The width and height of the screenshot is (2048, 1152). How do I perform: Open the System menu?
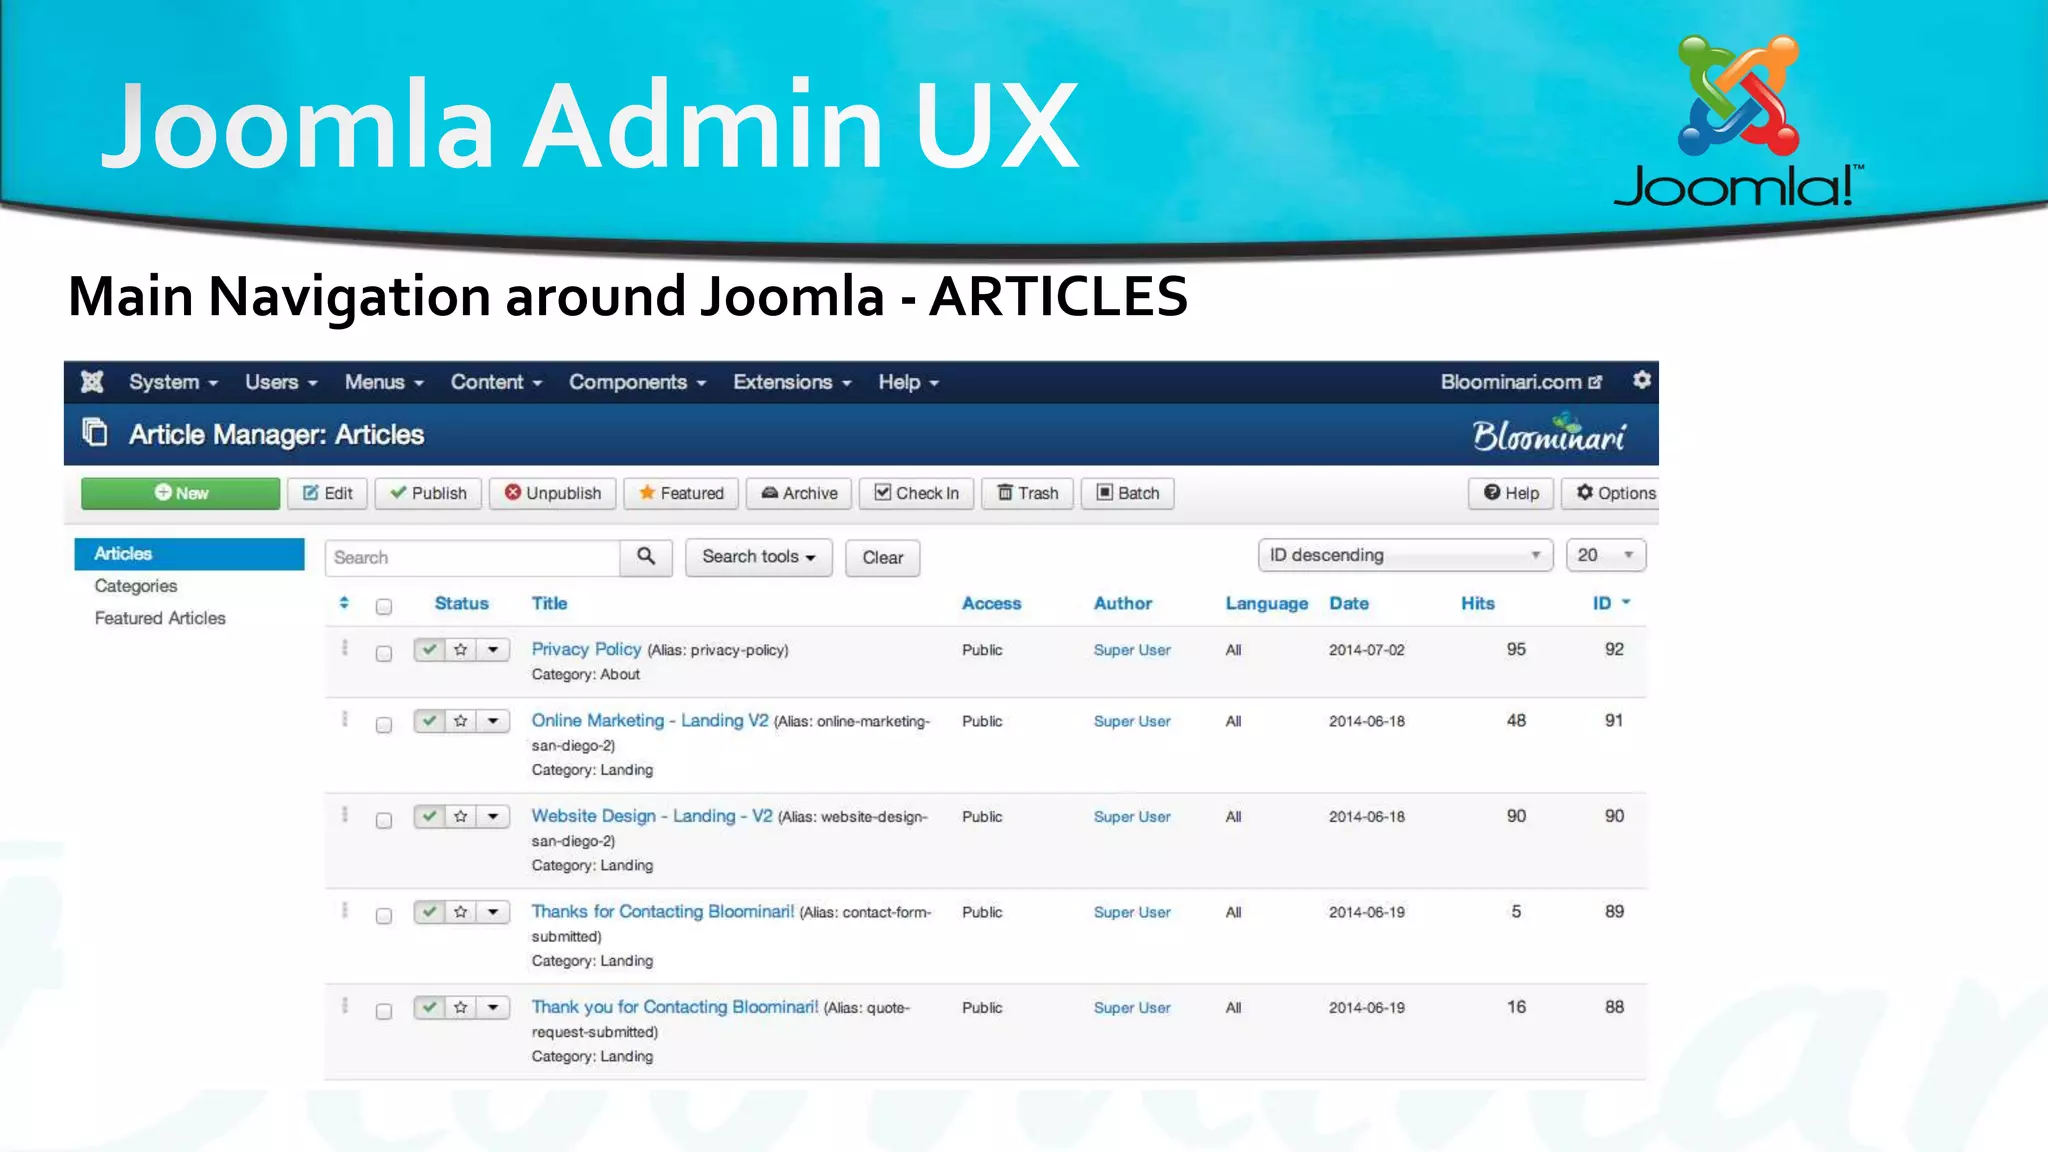pos(173,382)
